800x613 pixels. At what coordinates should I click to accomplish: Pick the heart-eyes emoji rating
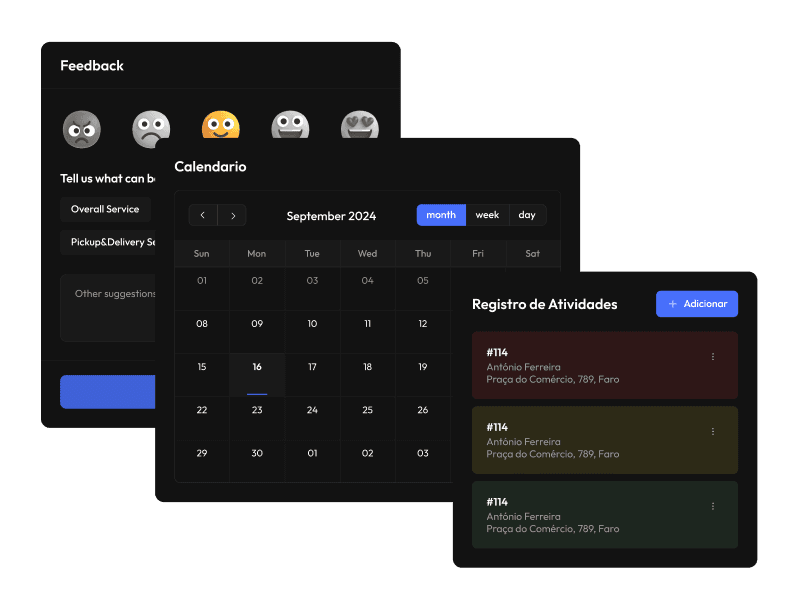point(359,126)
